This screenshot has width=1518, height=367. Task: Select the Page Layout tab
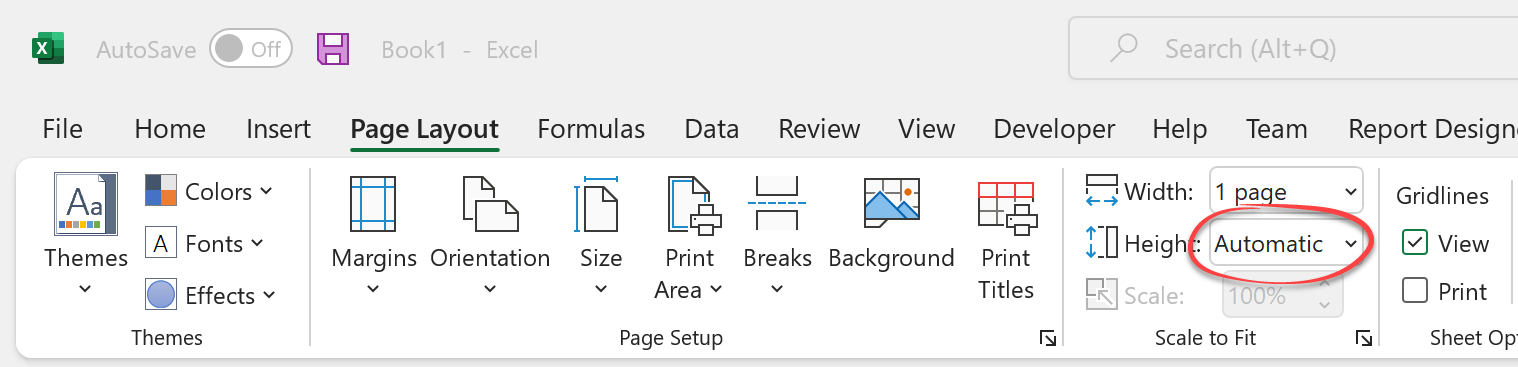pos(425,129)
